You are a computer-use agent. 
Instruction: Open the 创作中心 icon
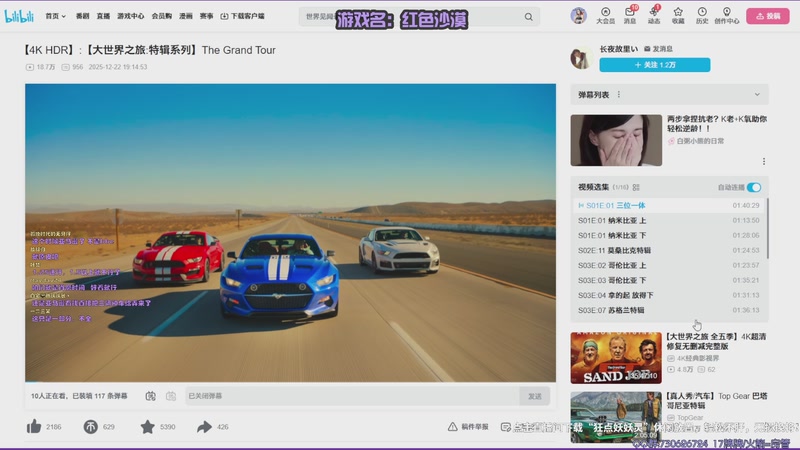(x=727, y=16)
